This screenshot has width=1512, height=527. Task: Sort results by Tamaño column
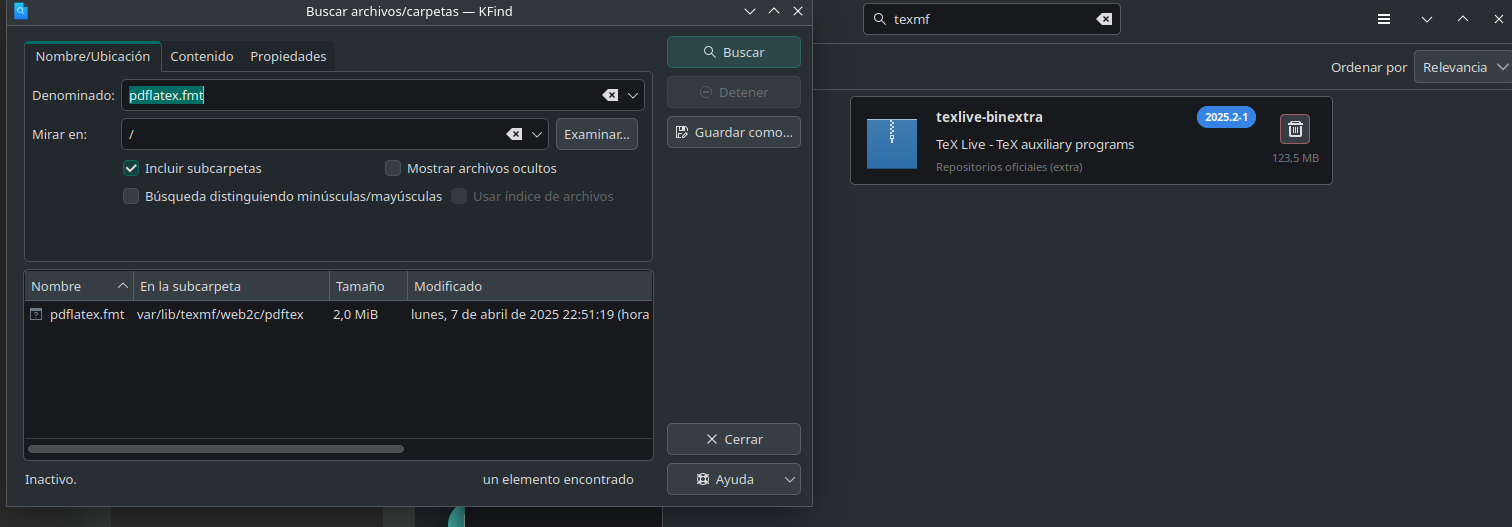pos(368,286)
